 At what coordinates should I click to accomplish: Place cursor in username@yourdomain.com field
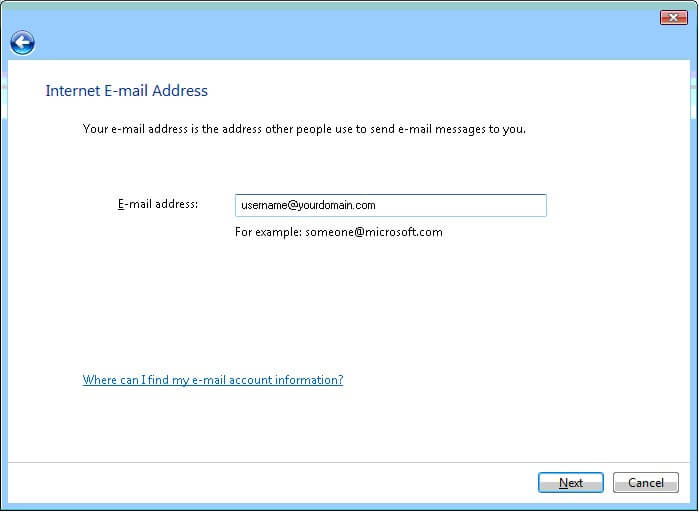(x=391, y=205)
